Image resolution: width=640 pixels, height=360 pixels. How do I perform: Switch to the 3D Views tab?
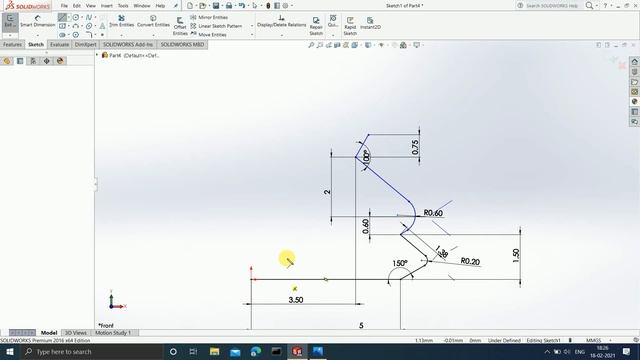(76, 333)
